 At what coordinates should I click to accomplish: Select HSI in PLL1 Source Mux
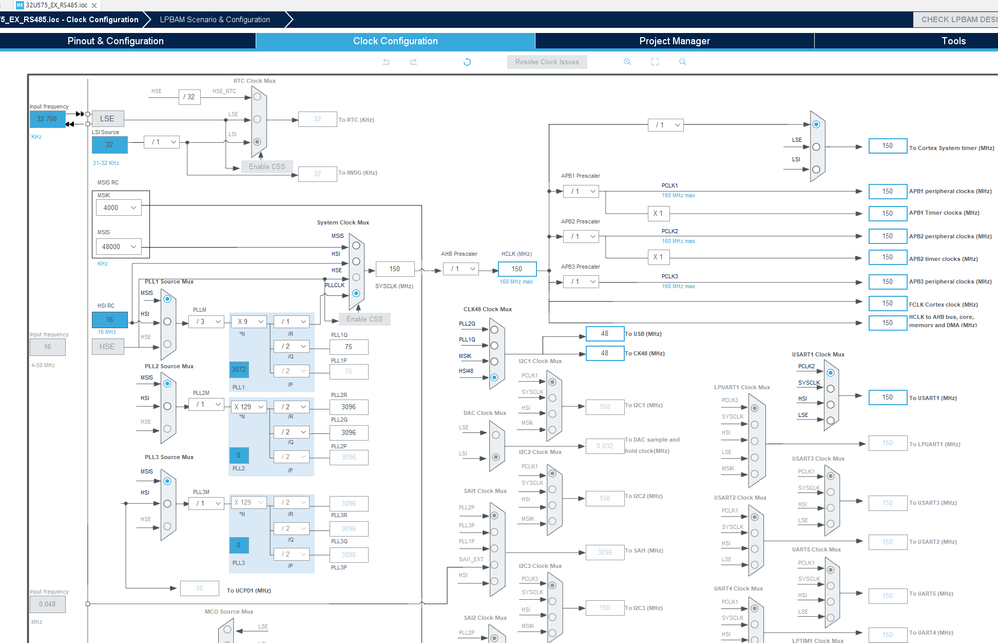[x=167, y=322]
